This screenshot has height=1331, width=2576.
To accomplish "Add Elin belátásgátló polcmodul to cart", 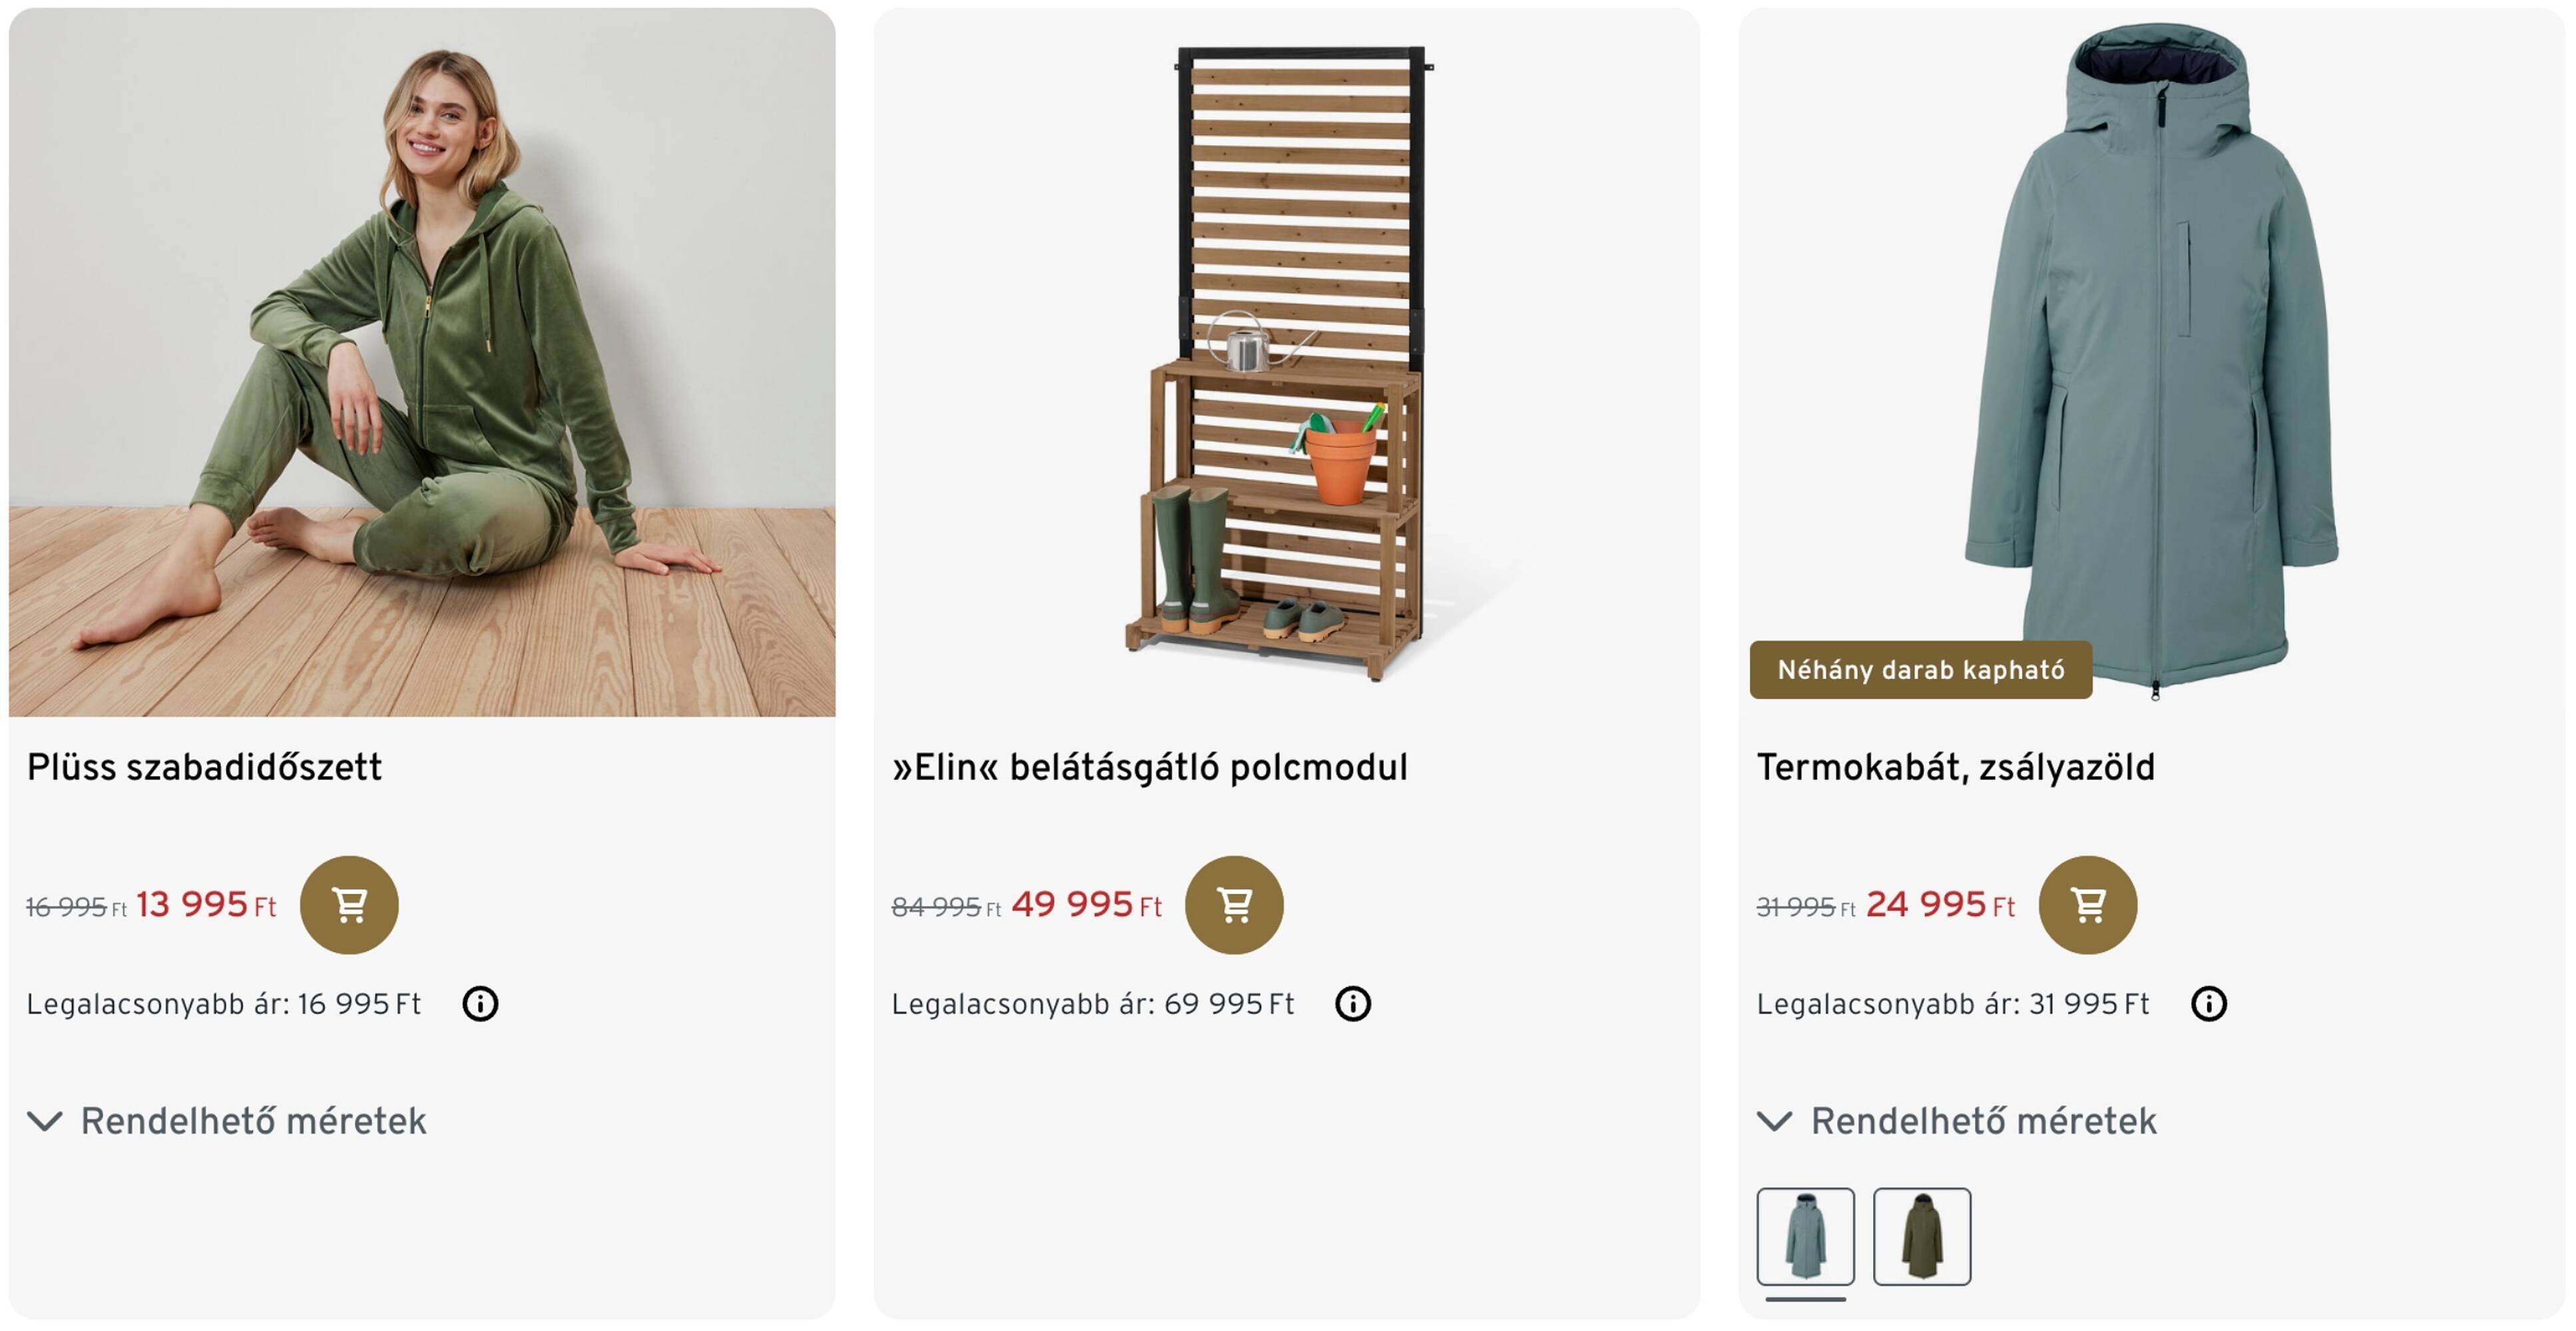I will tap(1234, 904).
